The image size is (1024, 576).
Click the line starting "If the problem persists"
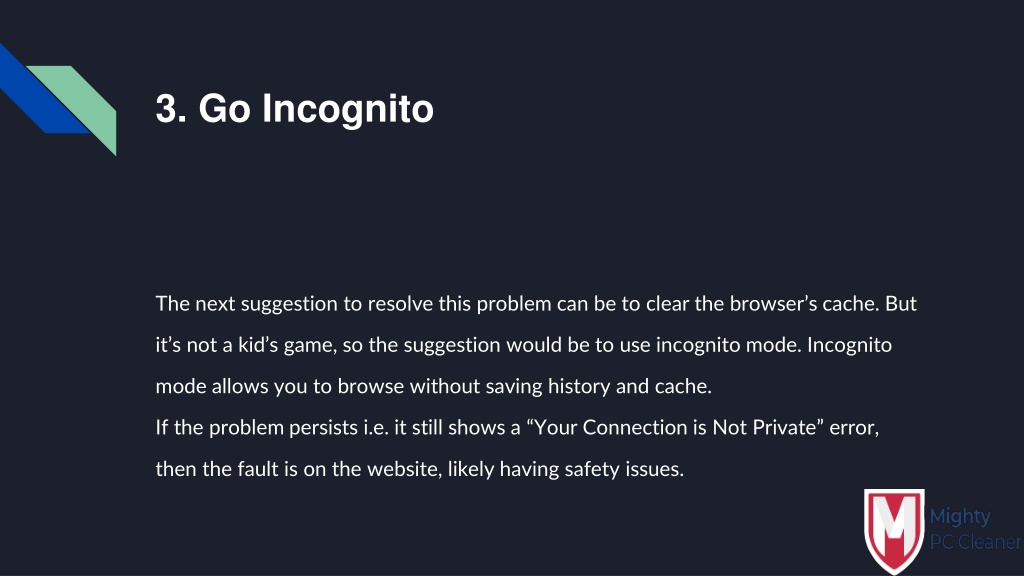(x=517, y=427)
